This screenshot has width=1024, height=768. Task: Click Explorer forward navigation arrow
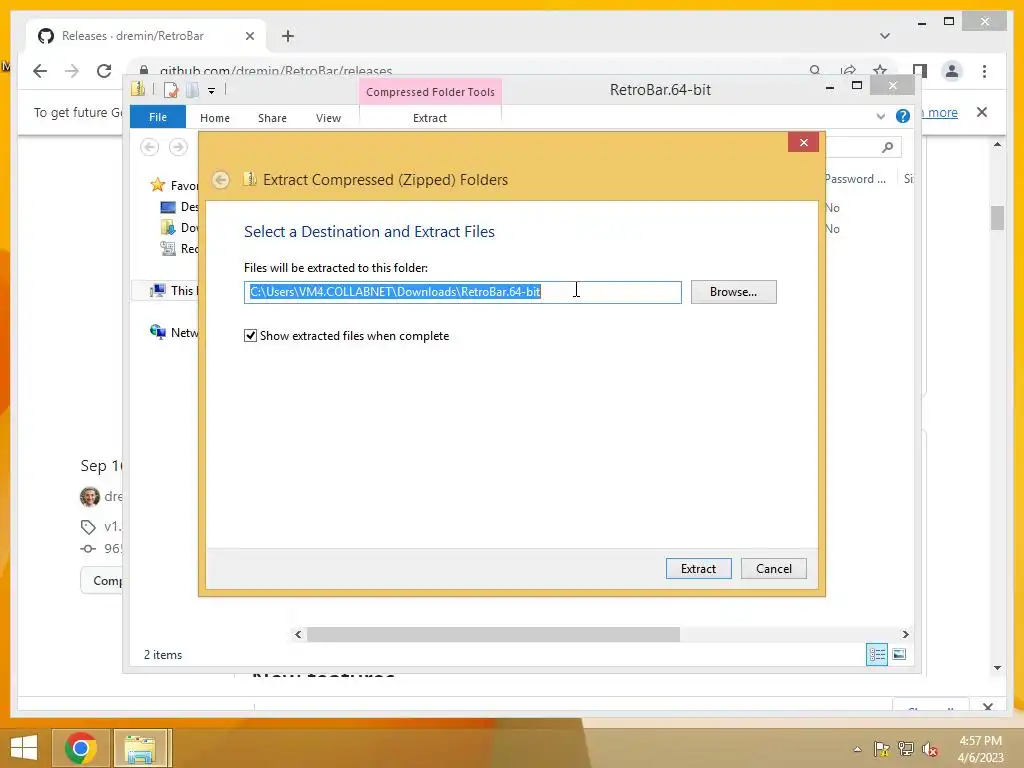pos(178,147)
